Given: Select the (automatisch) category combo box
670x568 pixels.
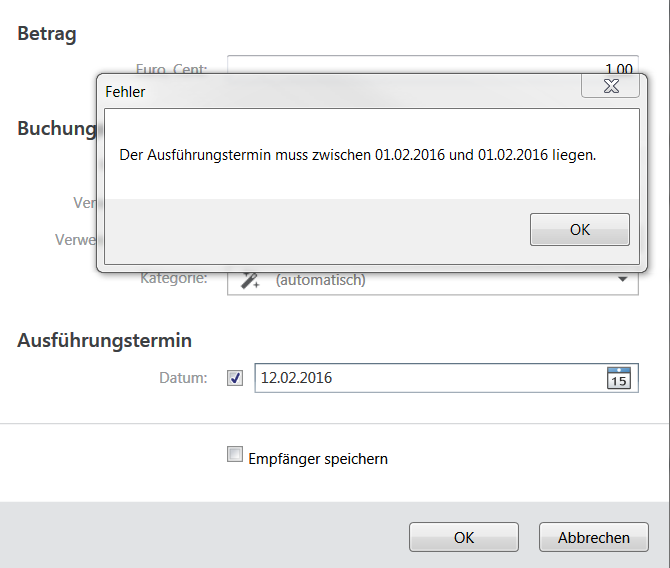Looking at the screenshot, I should click(x=430, y=280).
